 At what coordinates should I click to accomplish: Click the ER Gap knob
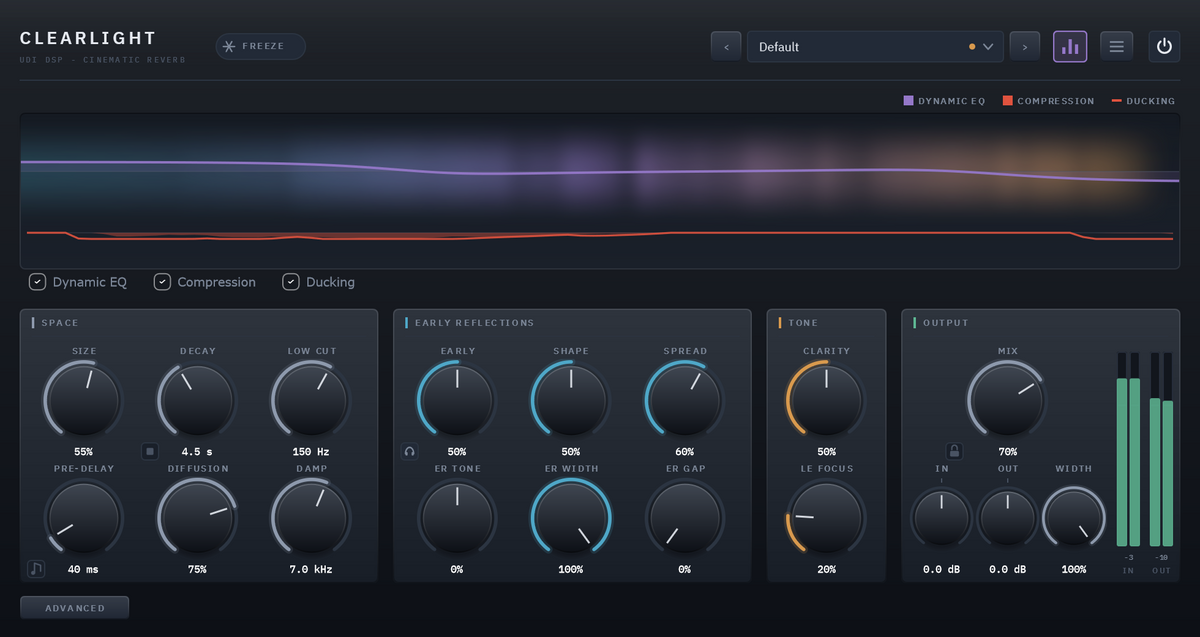pos(685,517)
